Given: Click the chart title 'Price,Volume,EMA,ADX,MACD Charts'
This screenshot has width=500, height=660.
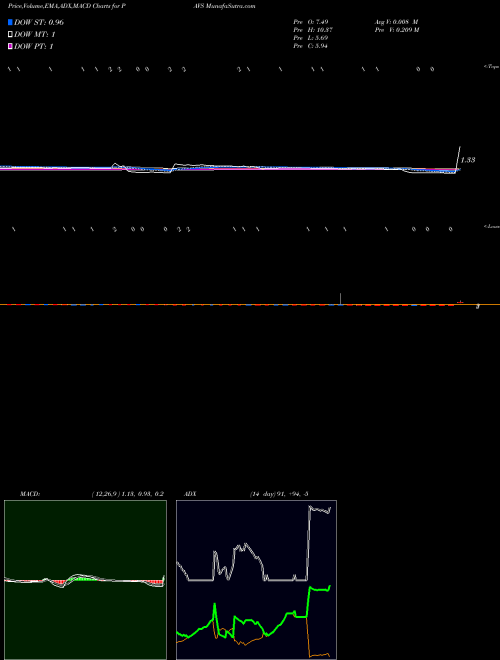Looking at the screenshot, I should click(x=60, y=6).
